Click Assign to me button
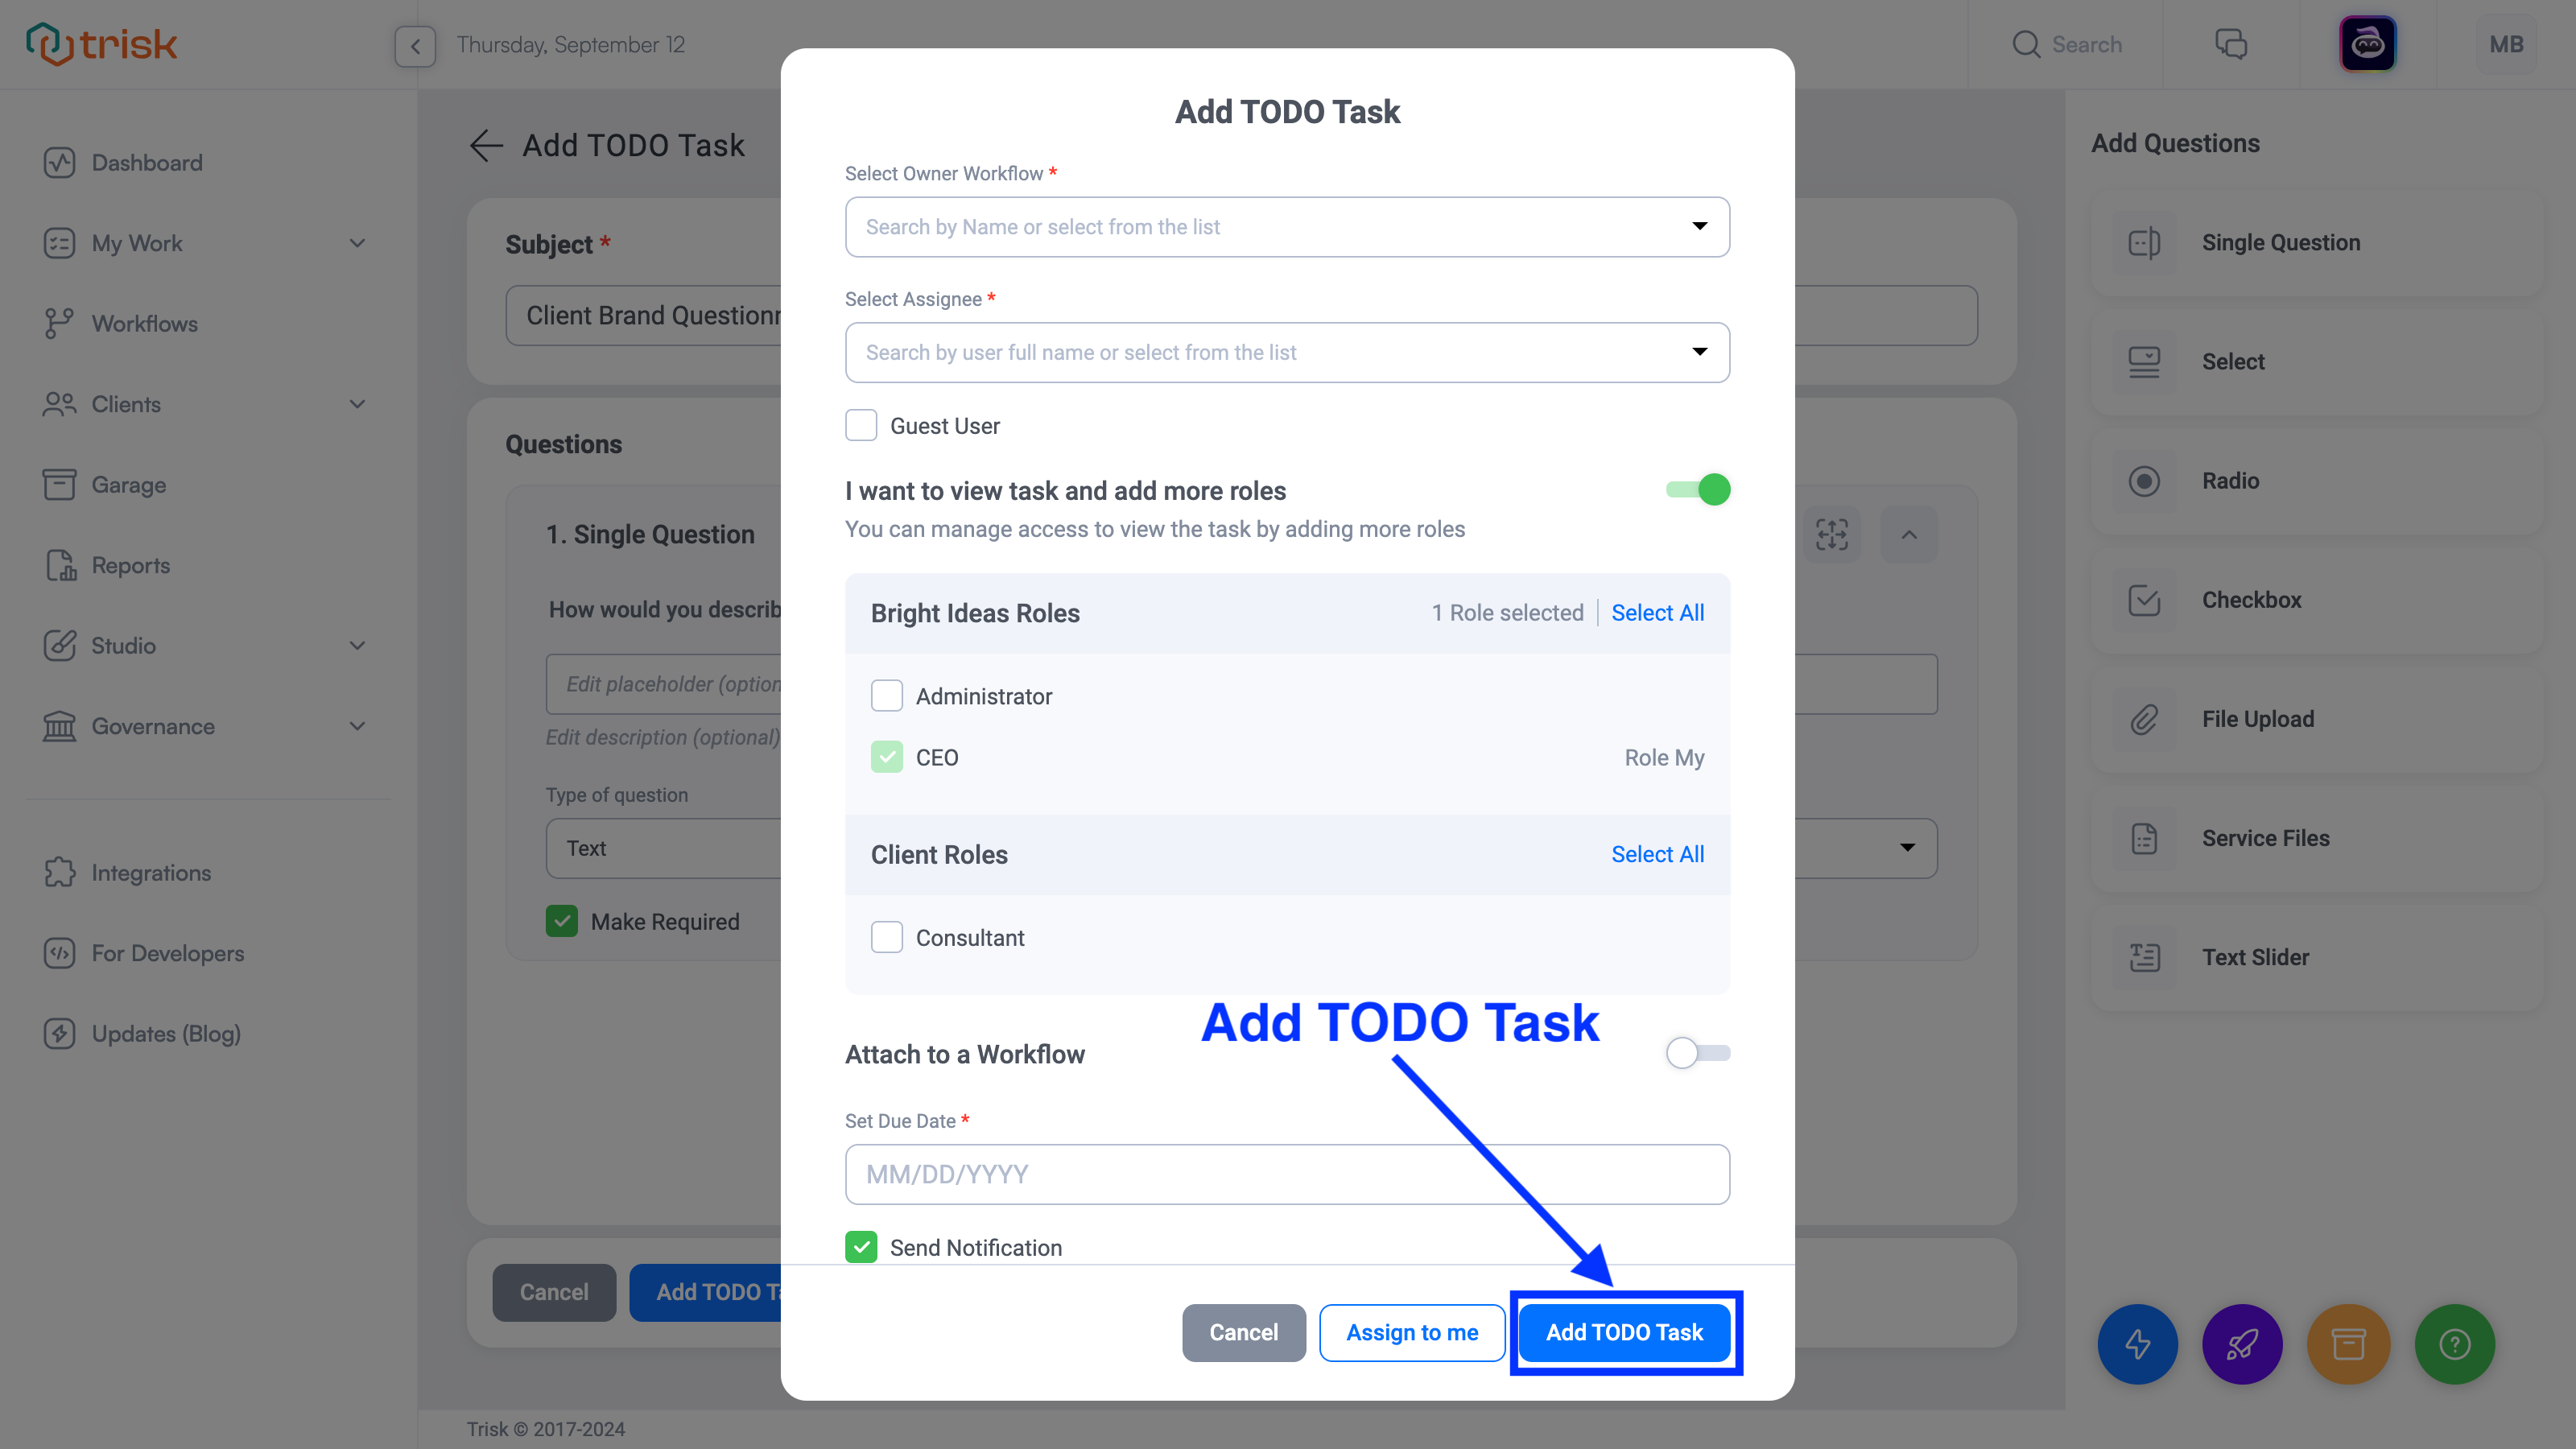The height and width of the screenshot is (1449, 2576). point(1412,1332)
